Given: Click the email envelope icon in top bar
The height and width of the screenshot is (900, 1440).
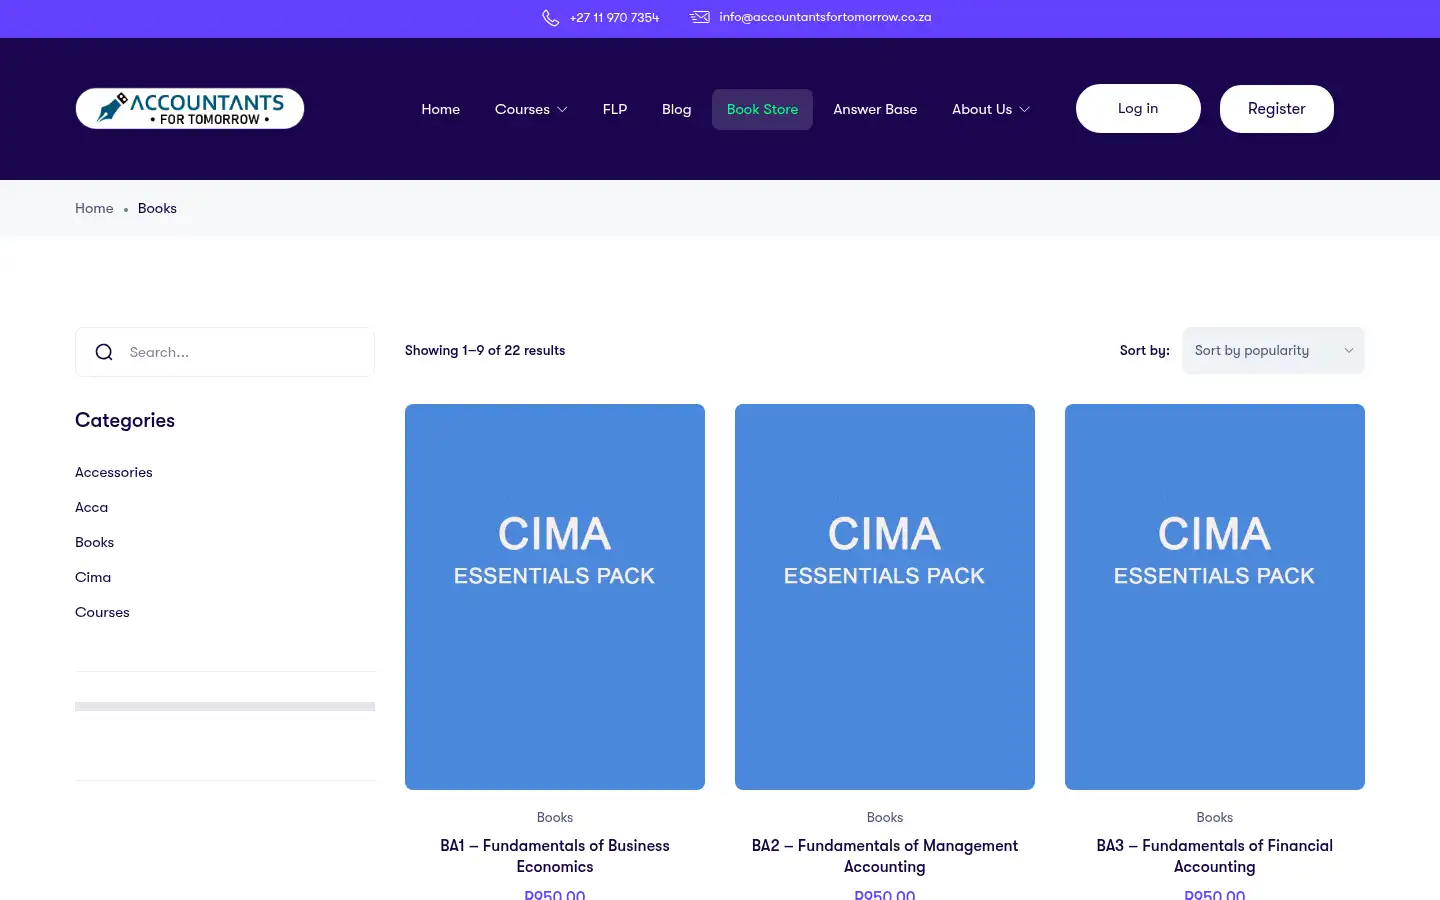Looking at the screenshot, I should click(x=700, y=17).
